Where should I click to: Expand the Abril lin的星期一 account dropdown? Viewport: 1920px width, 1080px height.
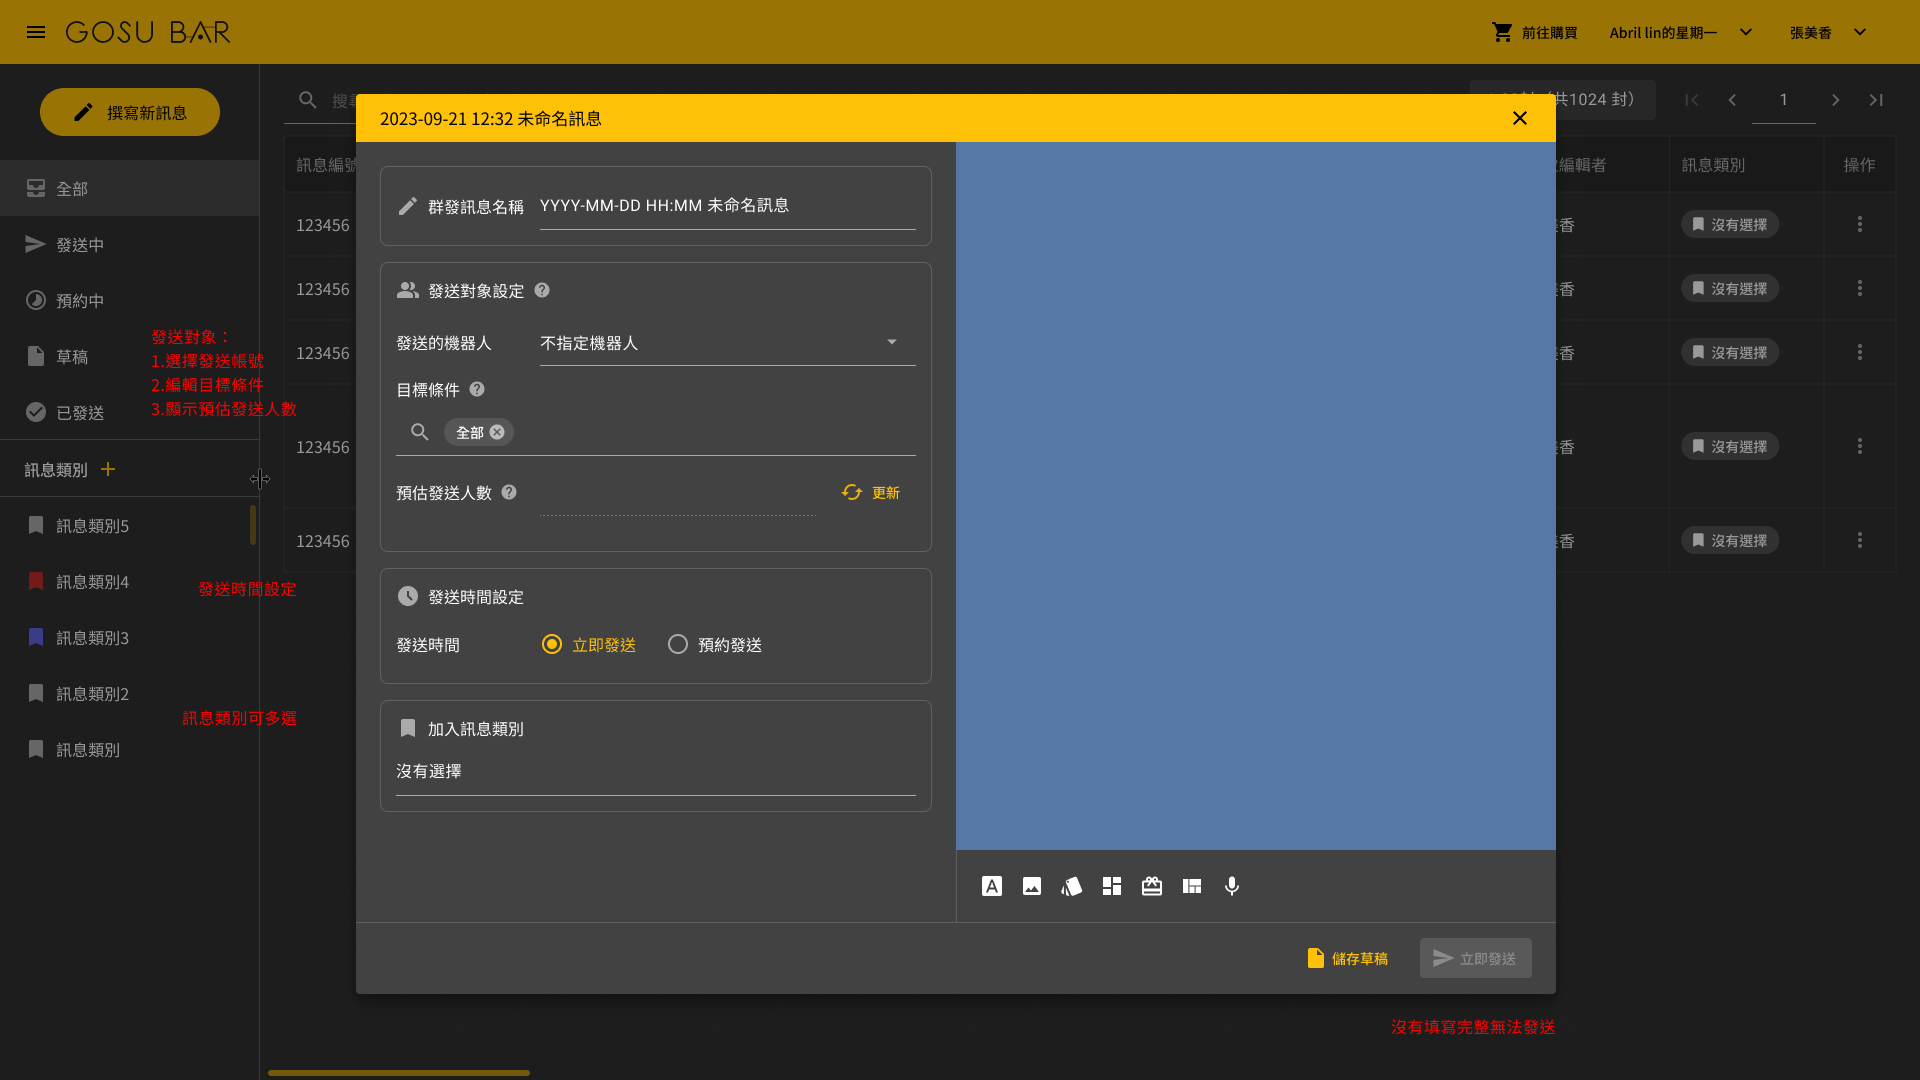pos(1746,32)
